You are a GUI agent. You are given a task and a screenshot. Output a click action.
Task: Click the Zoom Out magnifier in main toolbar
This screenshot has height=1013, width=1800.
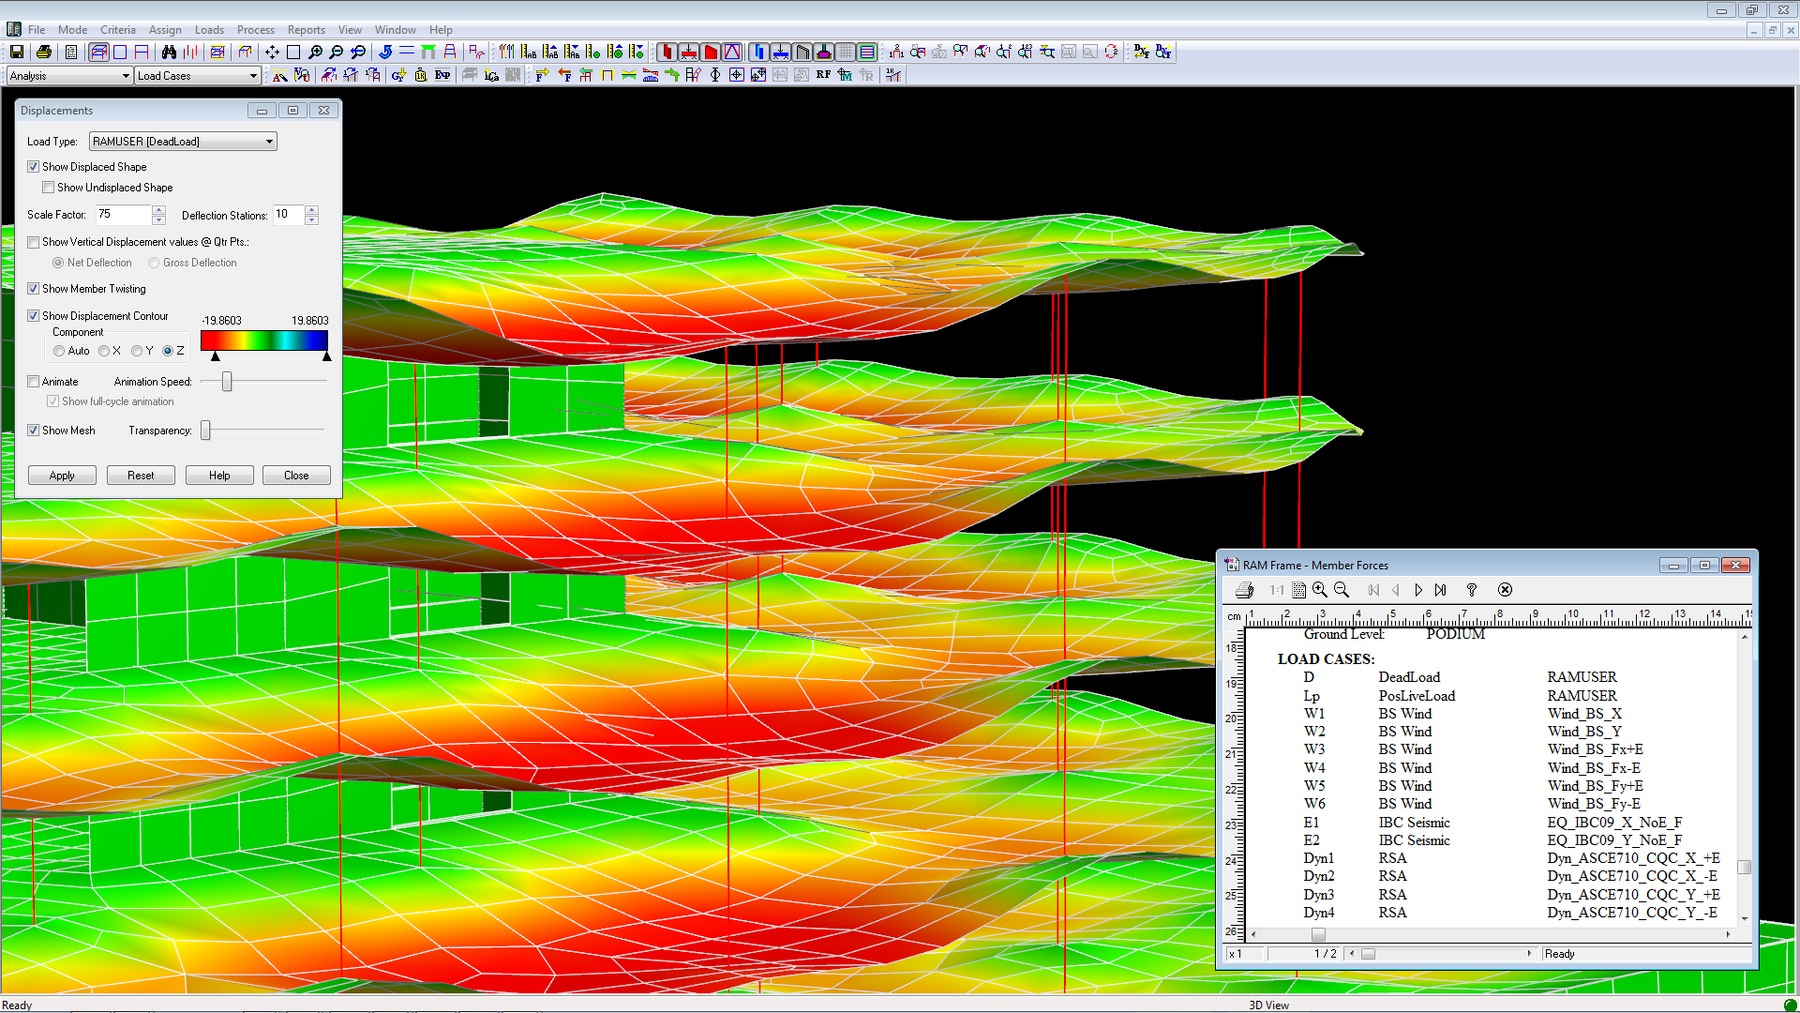tap(336, 52)
